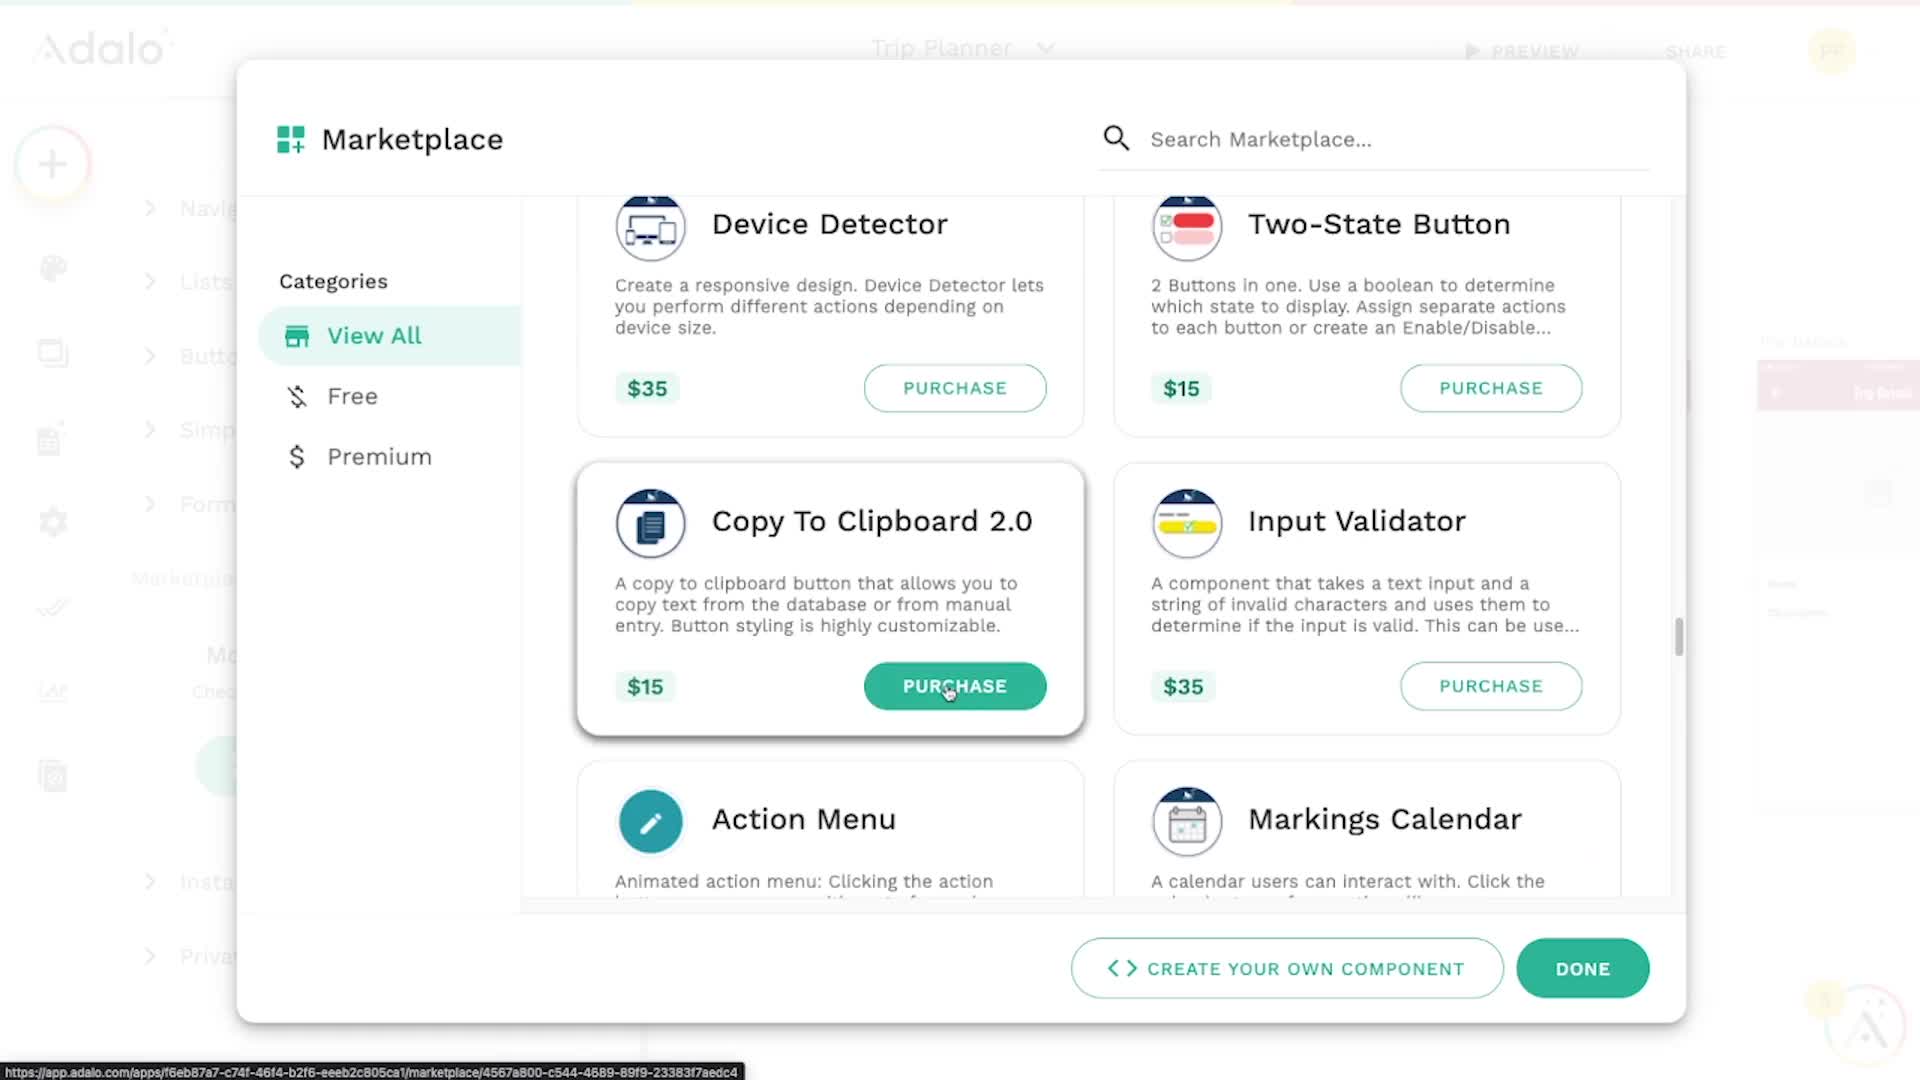Click the Two-State Button component icon
Image resolution: width=1920 pixels, height=1080 pixels.
(1186, 226)
